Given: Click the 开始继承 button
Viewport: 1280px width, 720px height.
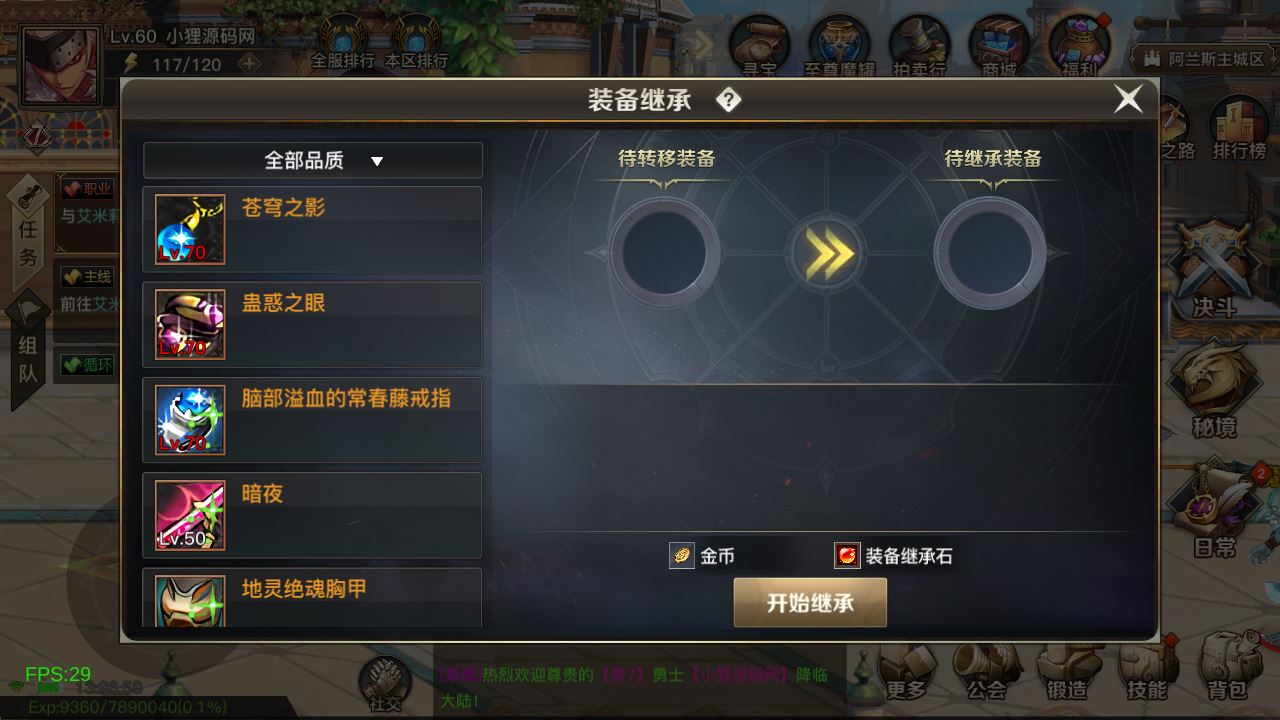Looking at the screenshot, I should 810,603.
